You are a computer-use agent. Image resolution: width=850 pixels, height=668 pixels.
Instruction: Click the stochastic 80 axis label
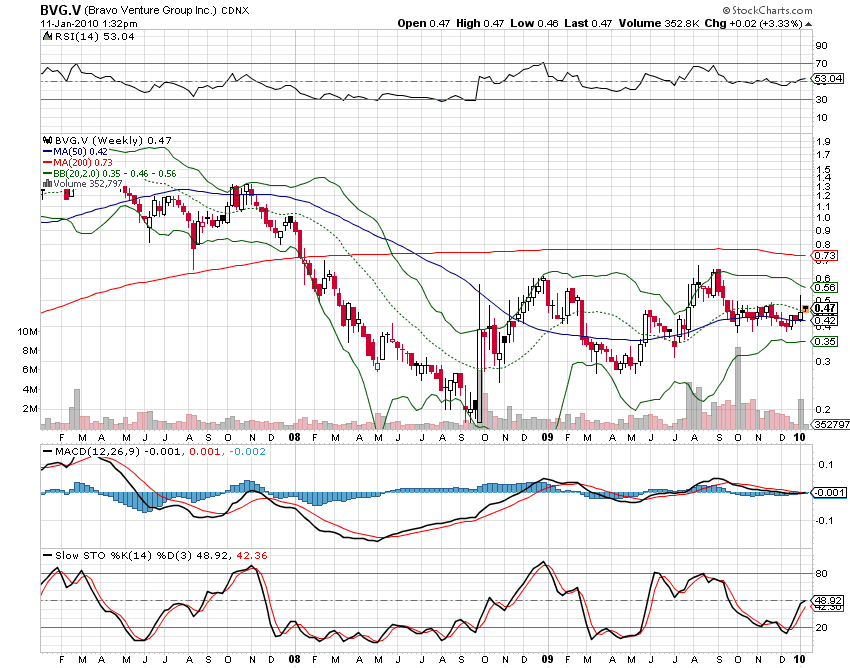pos(822,574)
